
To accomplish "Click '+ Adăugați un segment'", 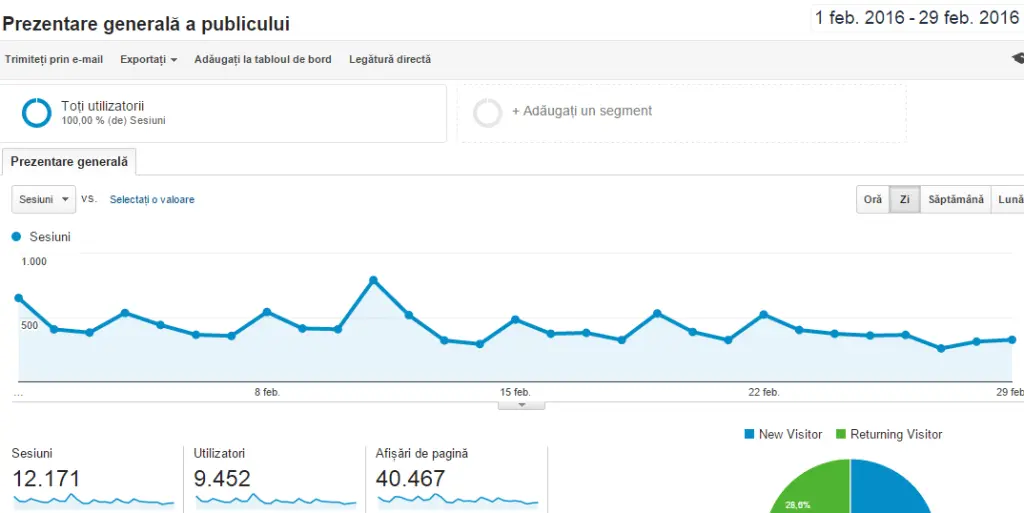I will pyautogui.click(x=582, y=111).
